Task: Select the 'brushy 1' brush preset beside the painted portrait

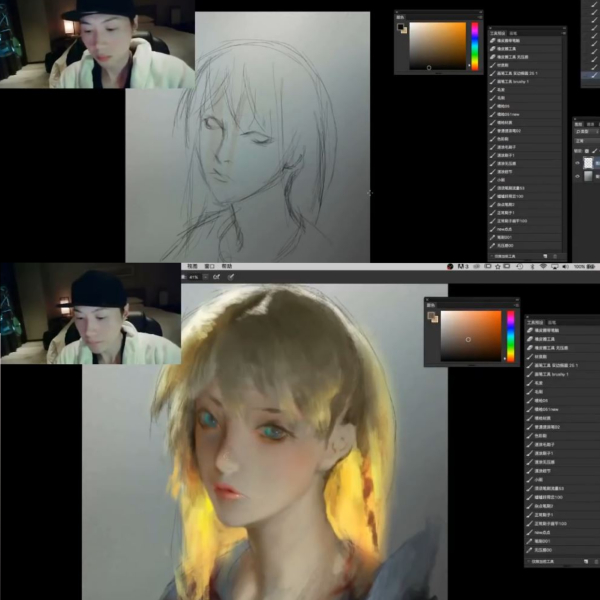Action: point(563,374)
